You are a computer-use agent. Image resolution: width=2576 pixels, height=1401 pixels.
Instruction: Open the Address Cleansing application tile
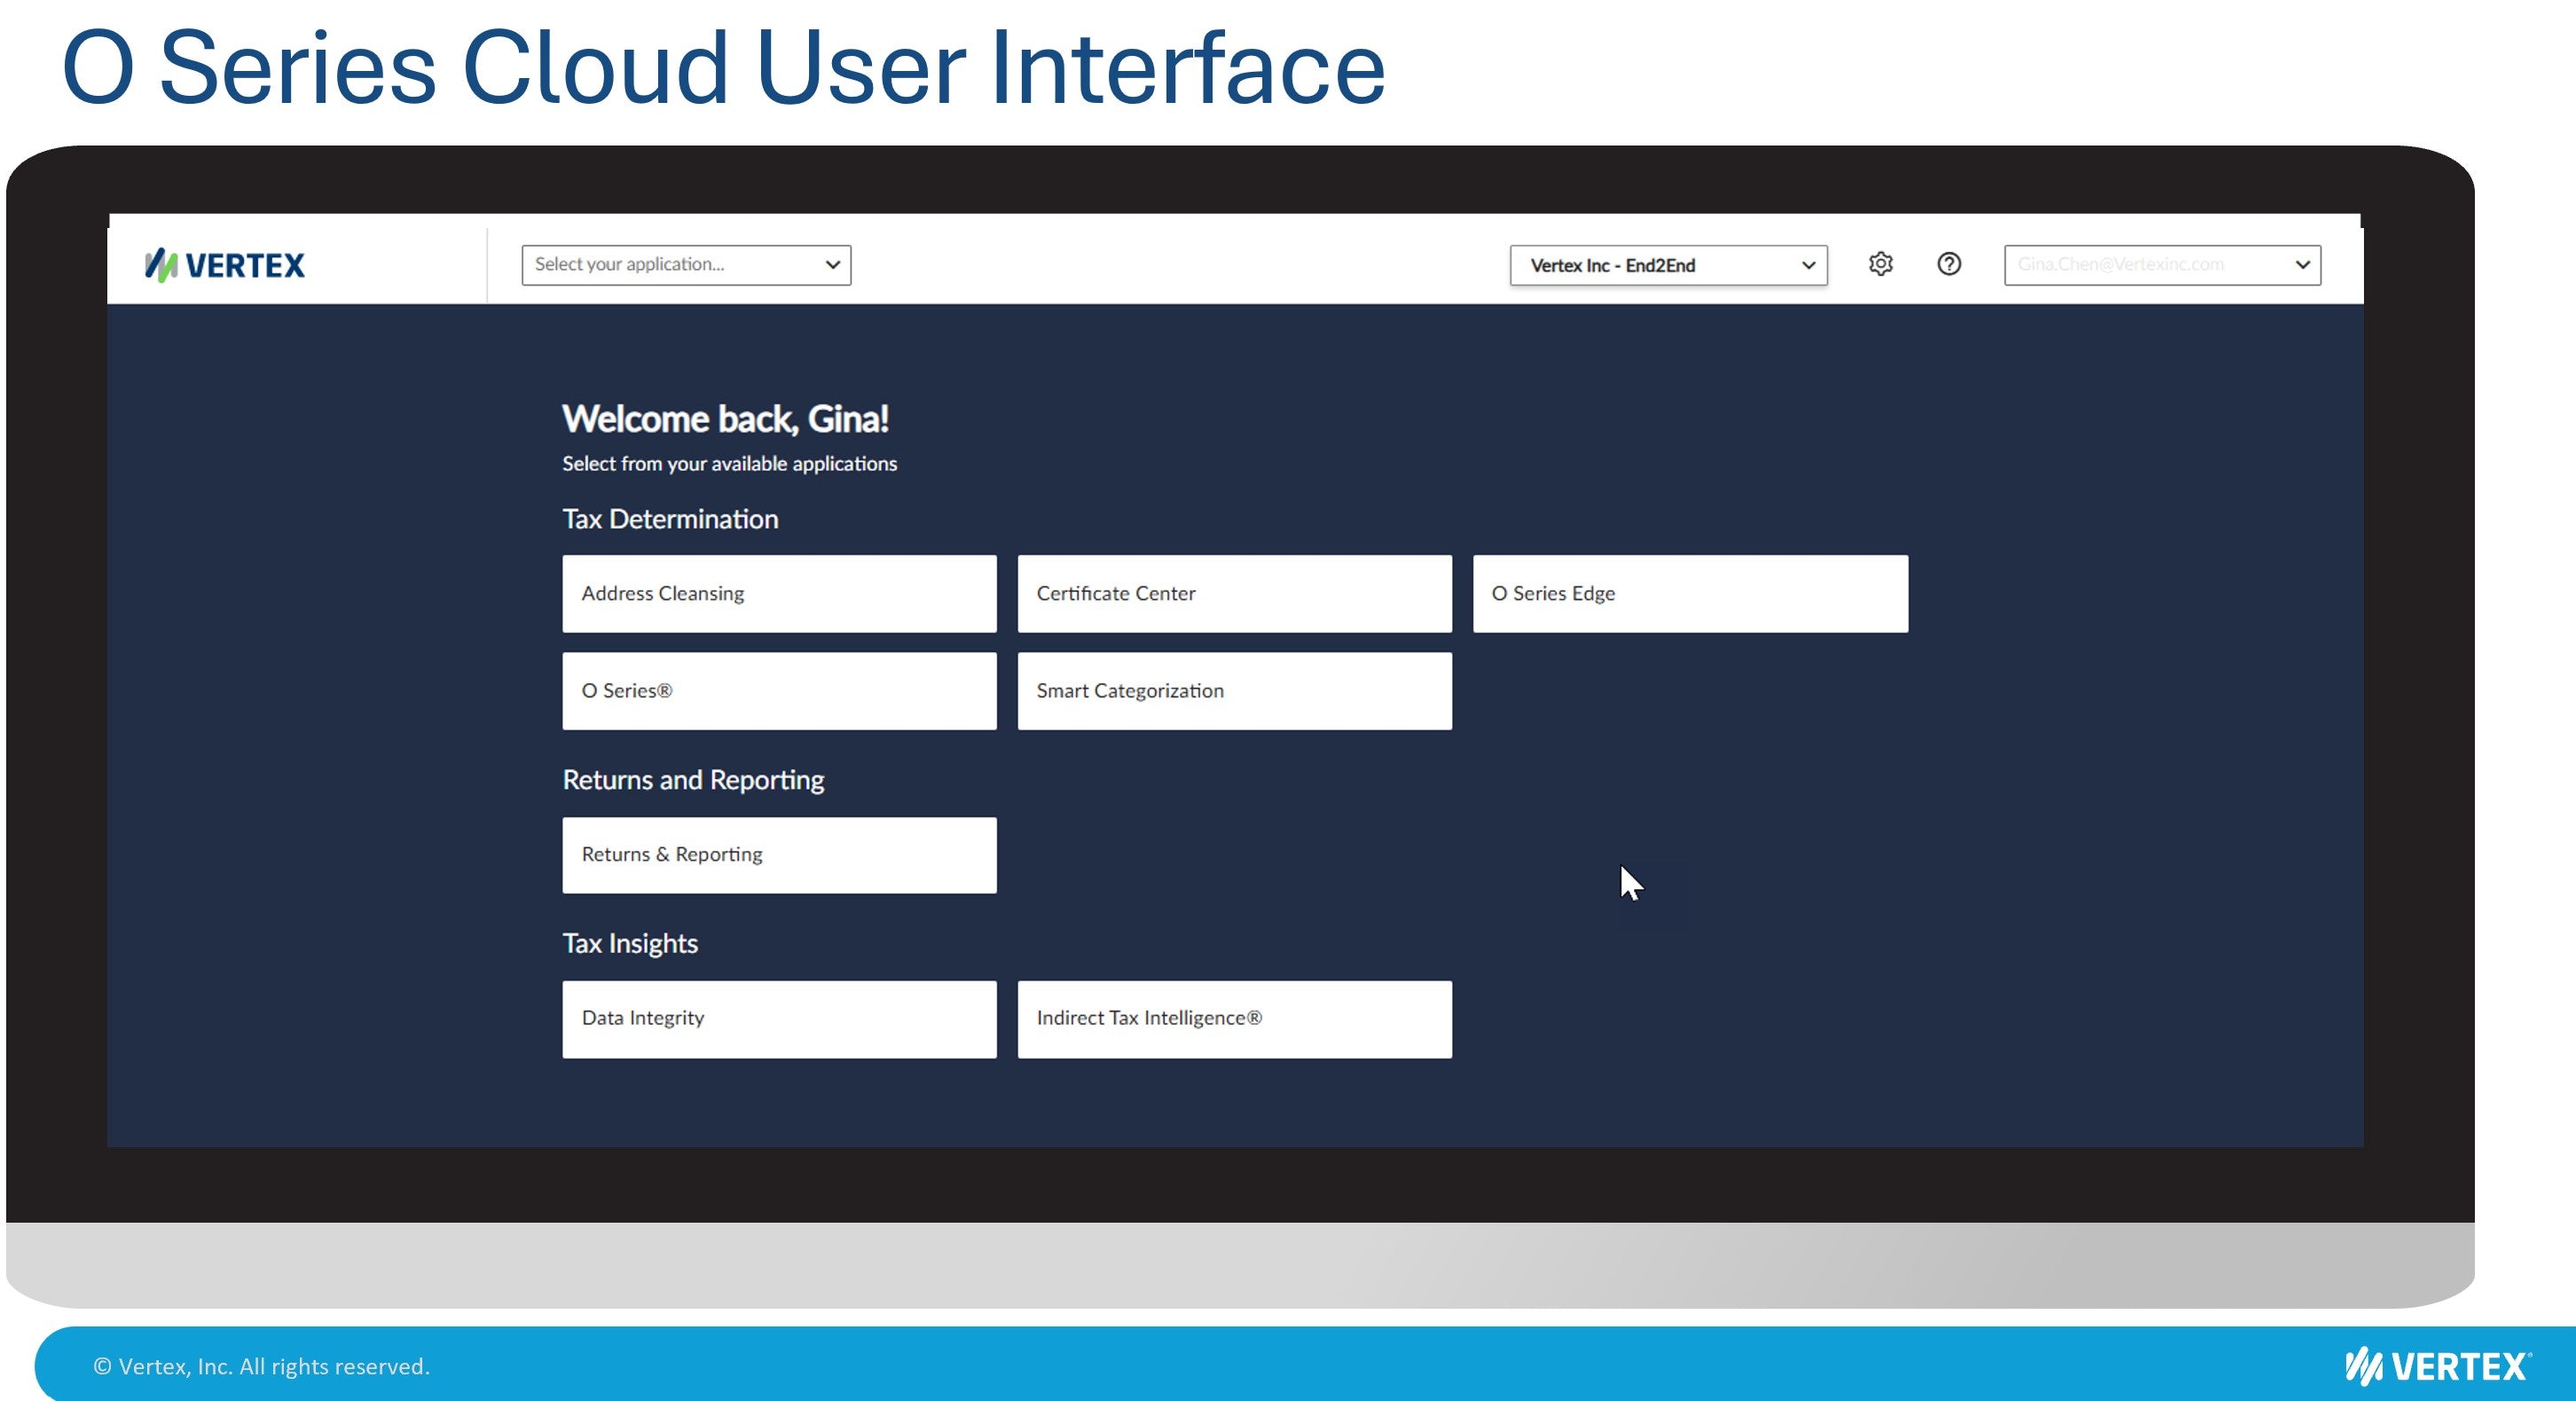(779, 593)
